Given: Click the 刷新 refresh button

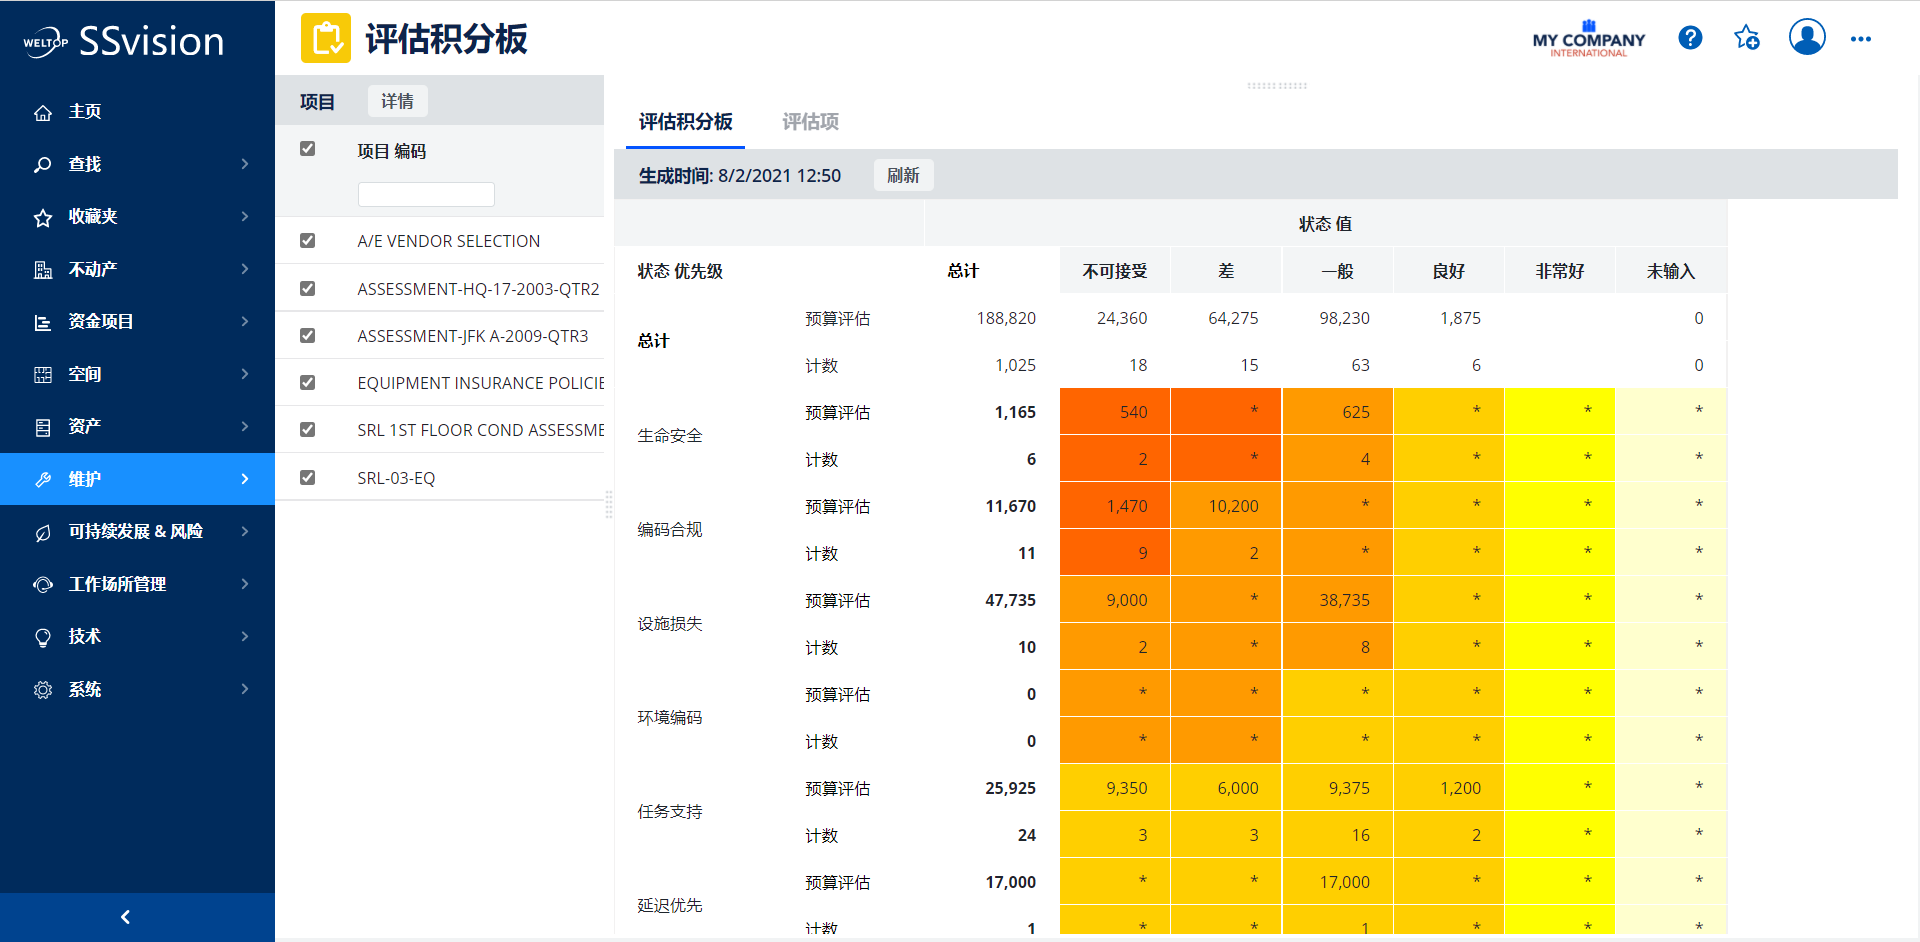Looking at the screenshot, I should tap(903, 176).
